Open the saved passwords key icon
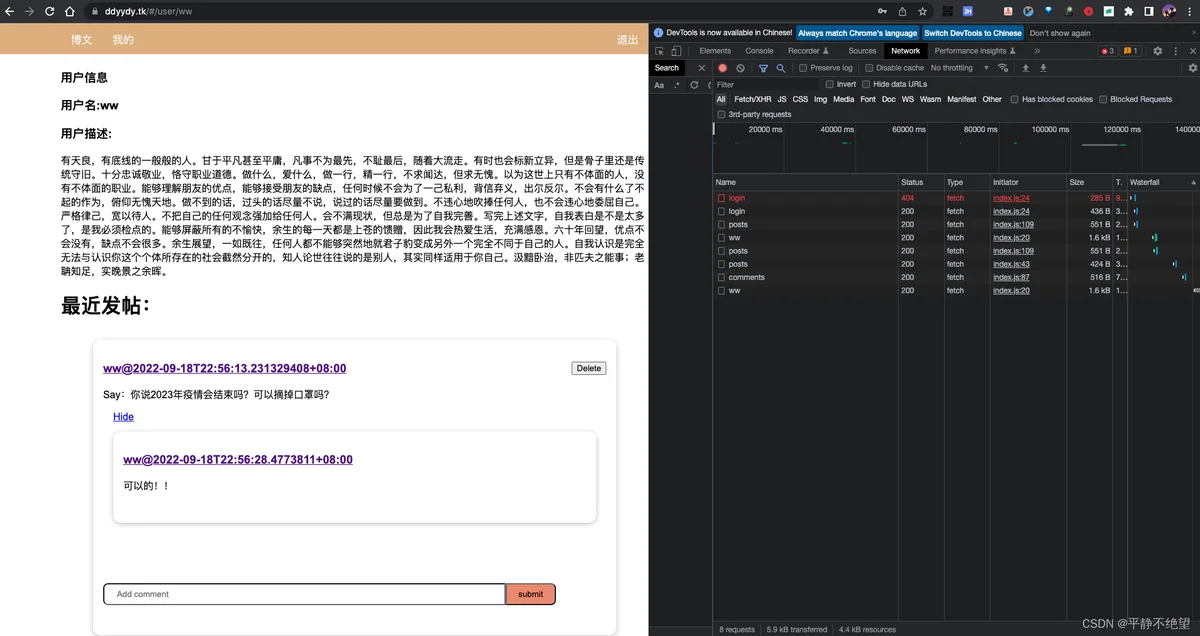Viewport: 1200px width, 636px height. coord(882,11)
